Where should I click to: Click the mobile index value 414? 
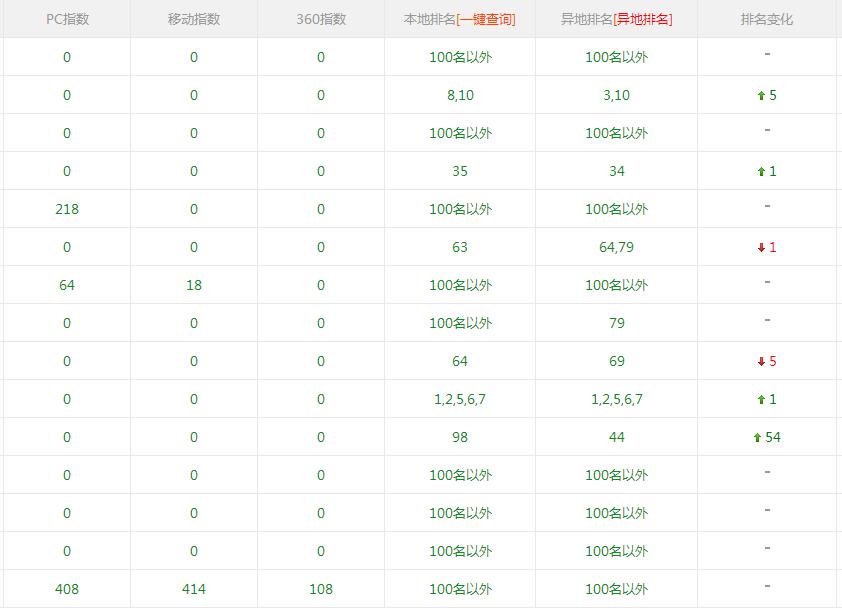(194, 589)
